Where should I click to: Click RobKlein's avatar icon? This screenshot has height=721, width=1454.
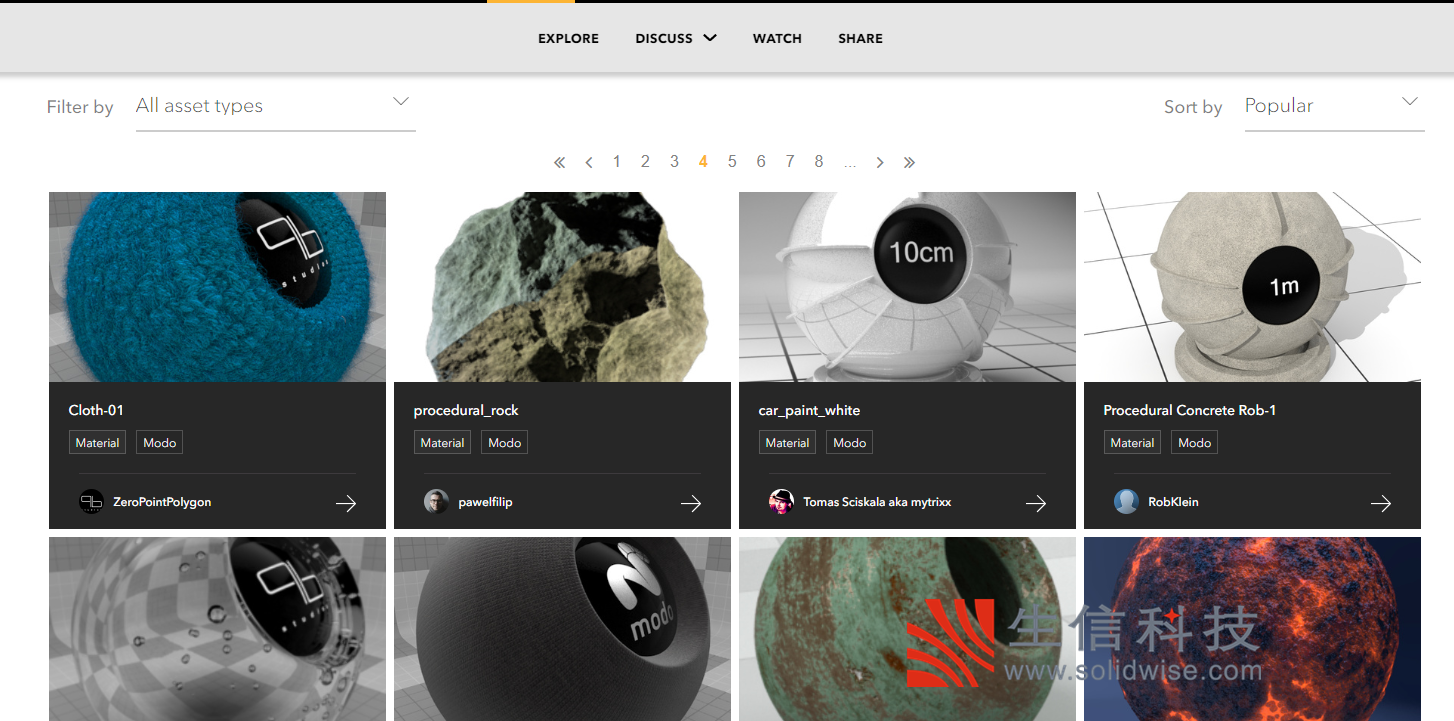1126,502
